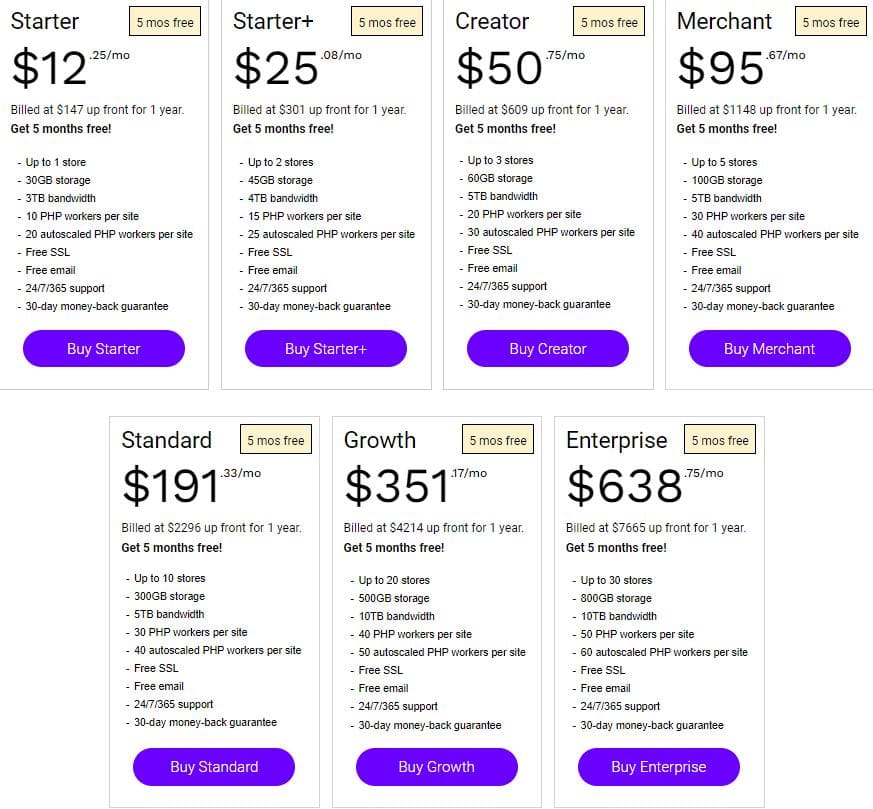
Task: Click the Buy Starter+ button
Action: (325, 348)
